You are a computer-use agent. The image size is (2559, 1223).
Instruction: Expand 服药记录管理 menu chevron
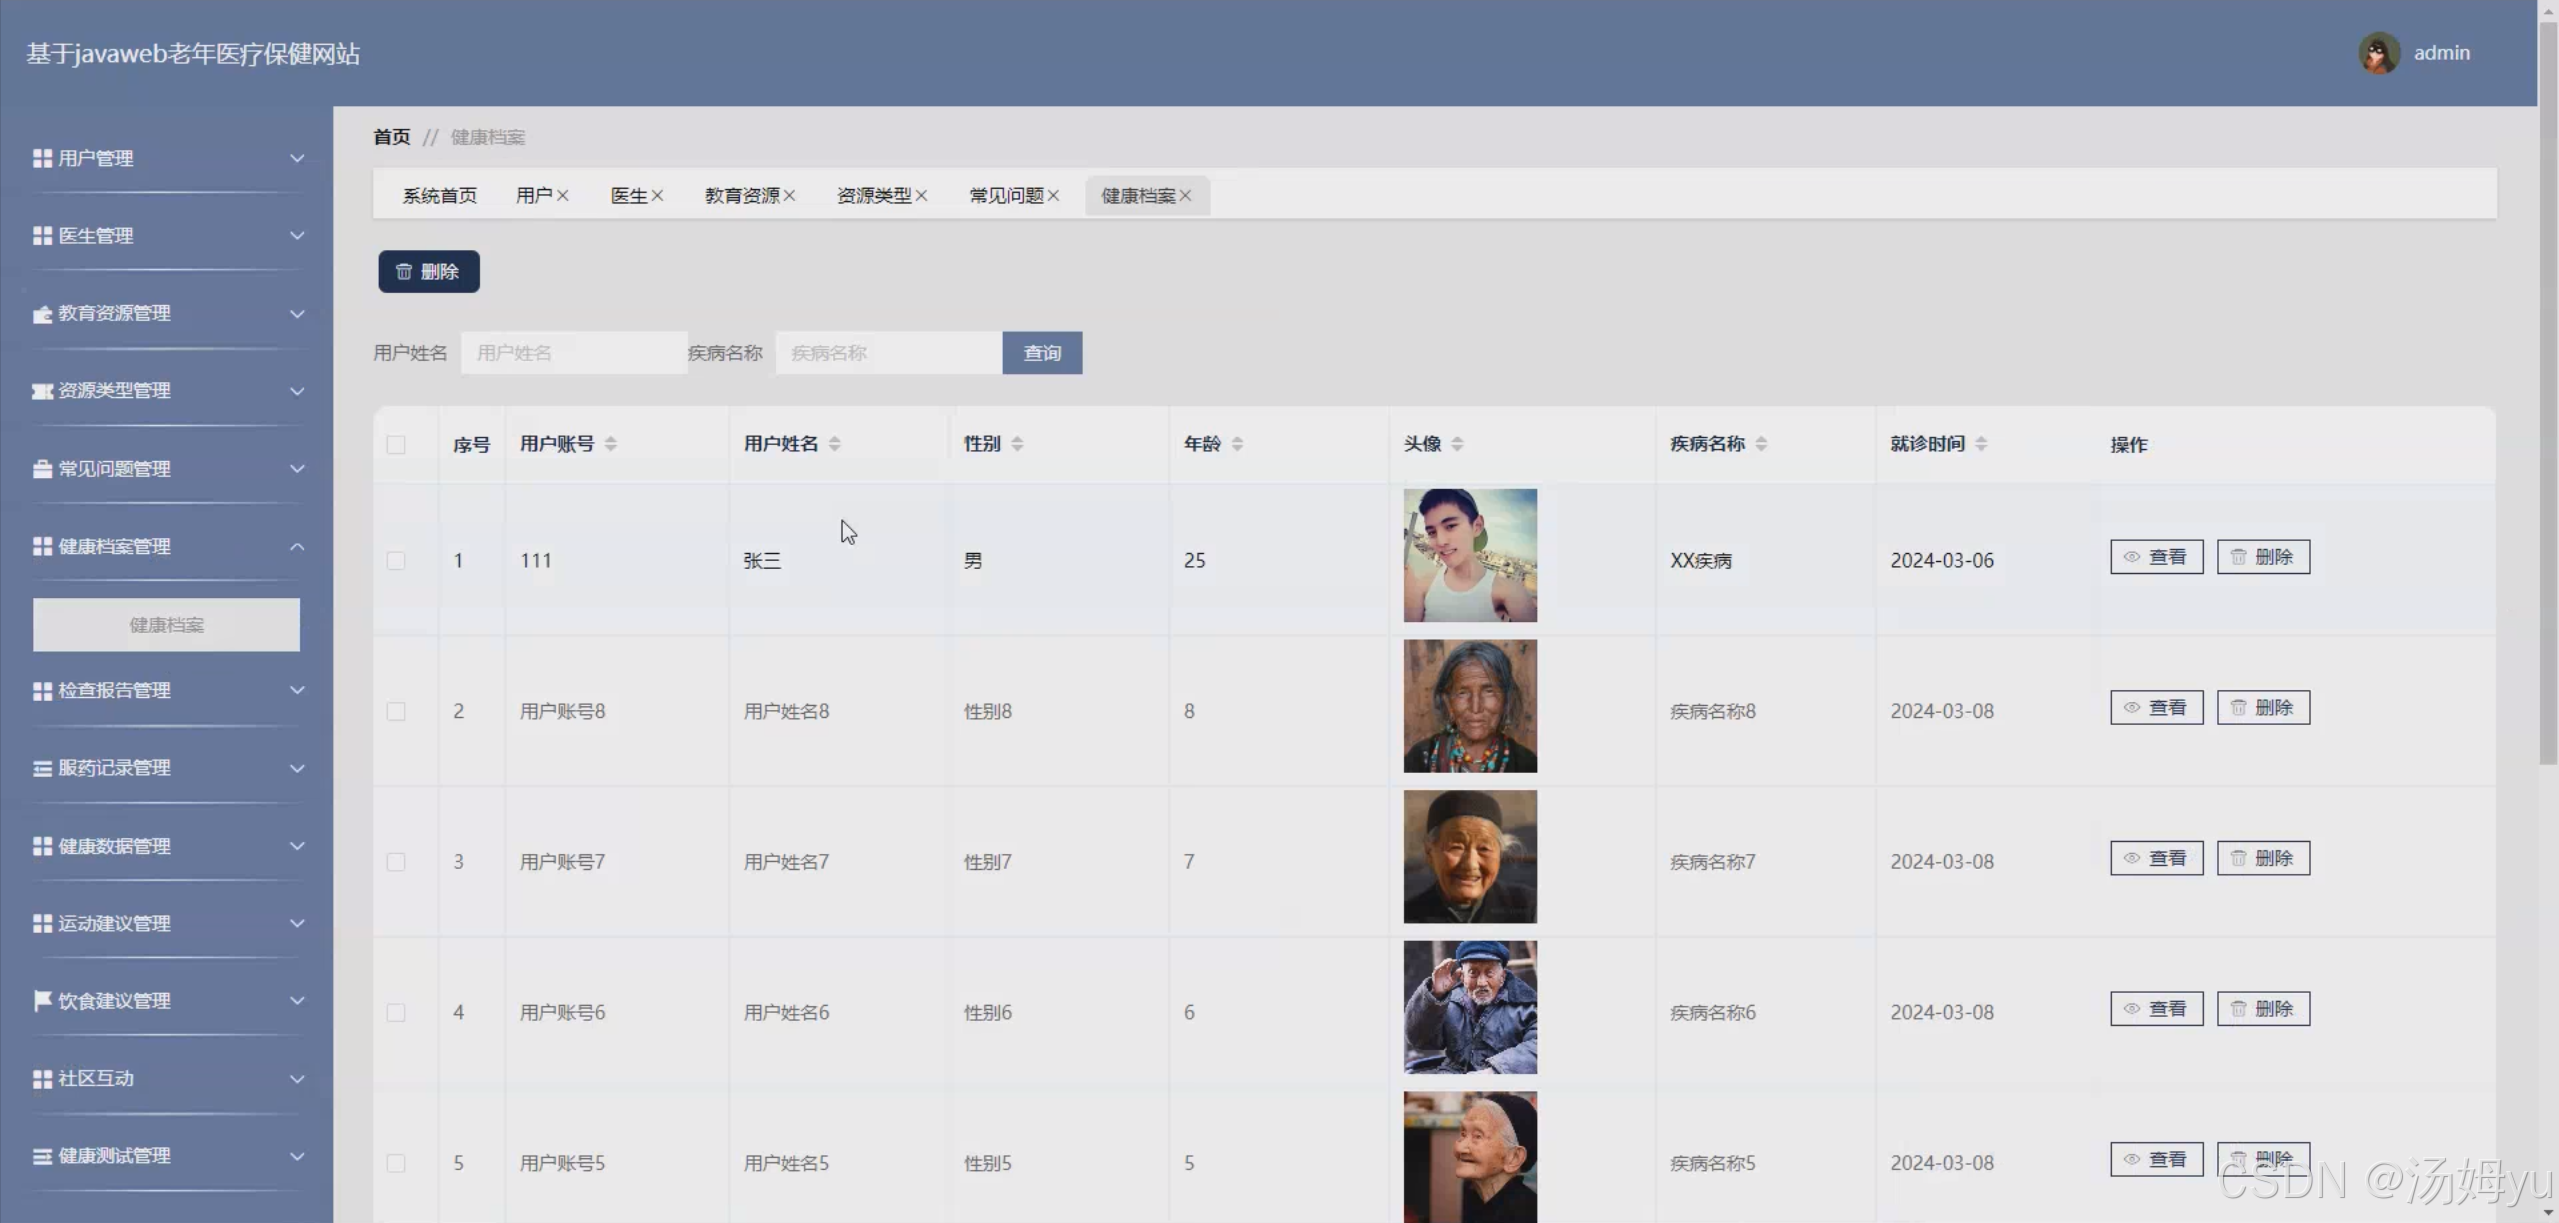[x=297, y=769]
